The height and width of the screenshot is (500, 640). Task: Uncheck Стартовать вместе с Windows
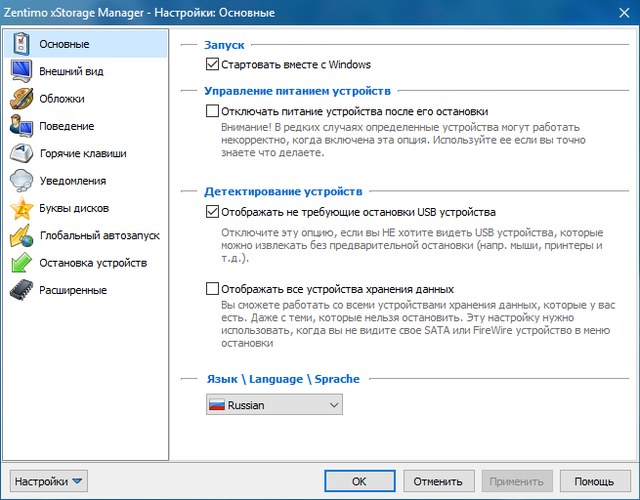[x=211, y=64]
